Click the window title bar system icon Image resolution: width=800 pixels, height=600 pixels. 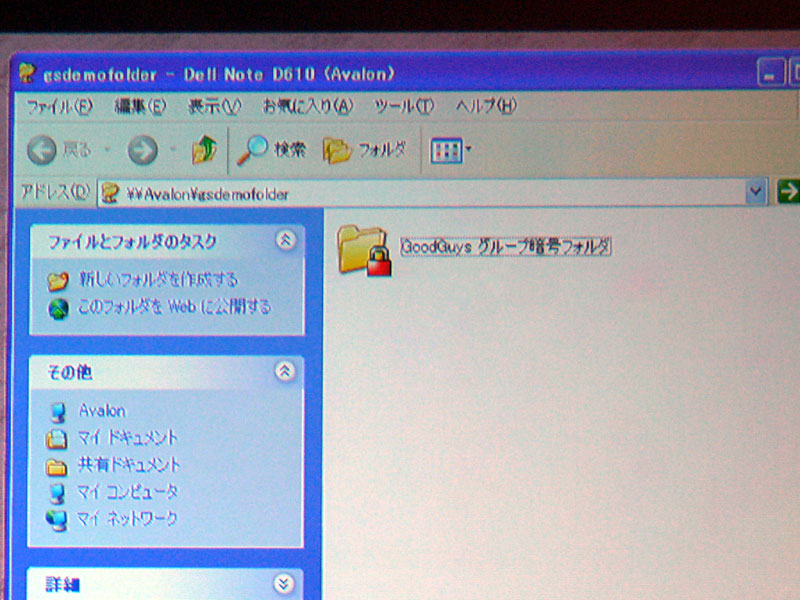point(27,73)
